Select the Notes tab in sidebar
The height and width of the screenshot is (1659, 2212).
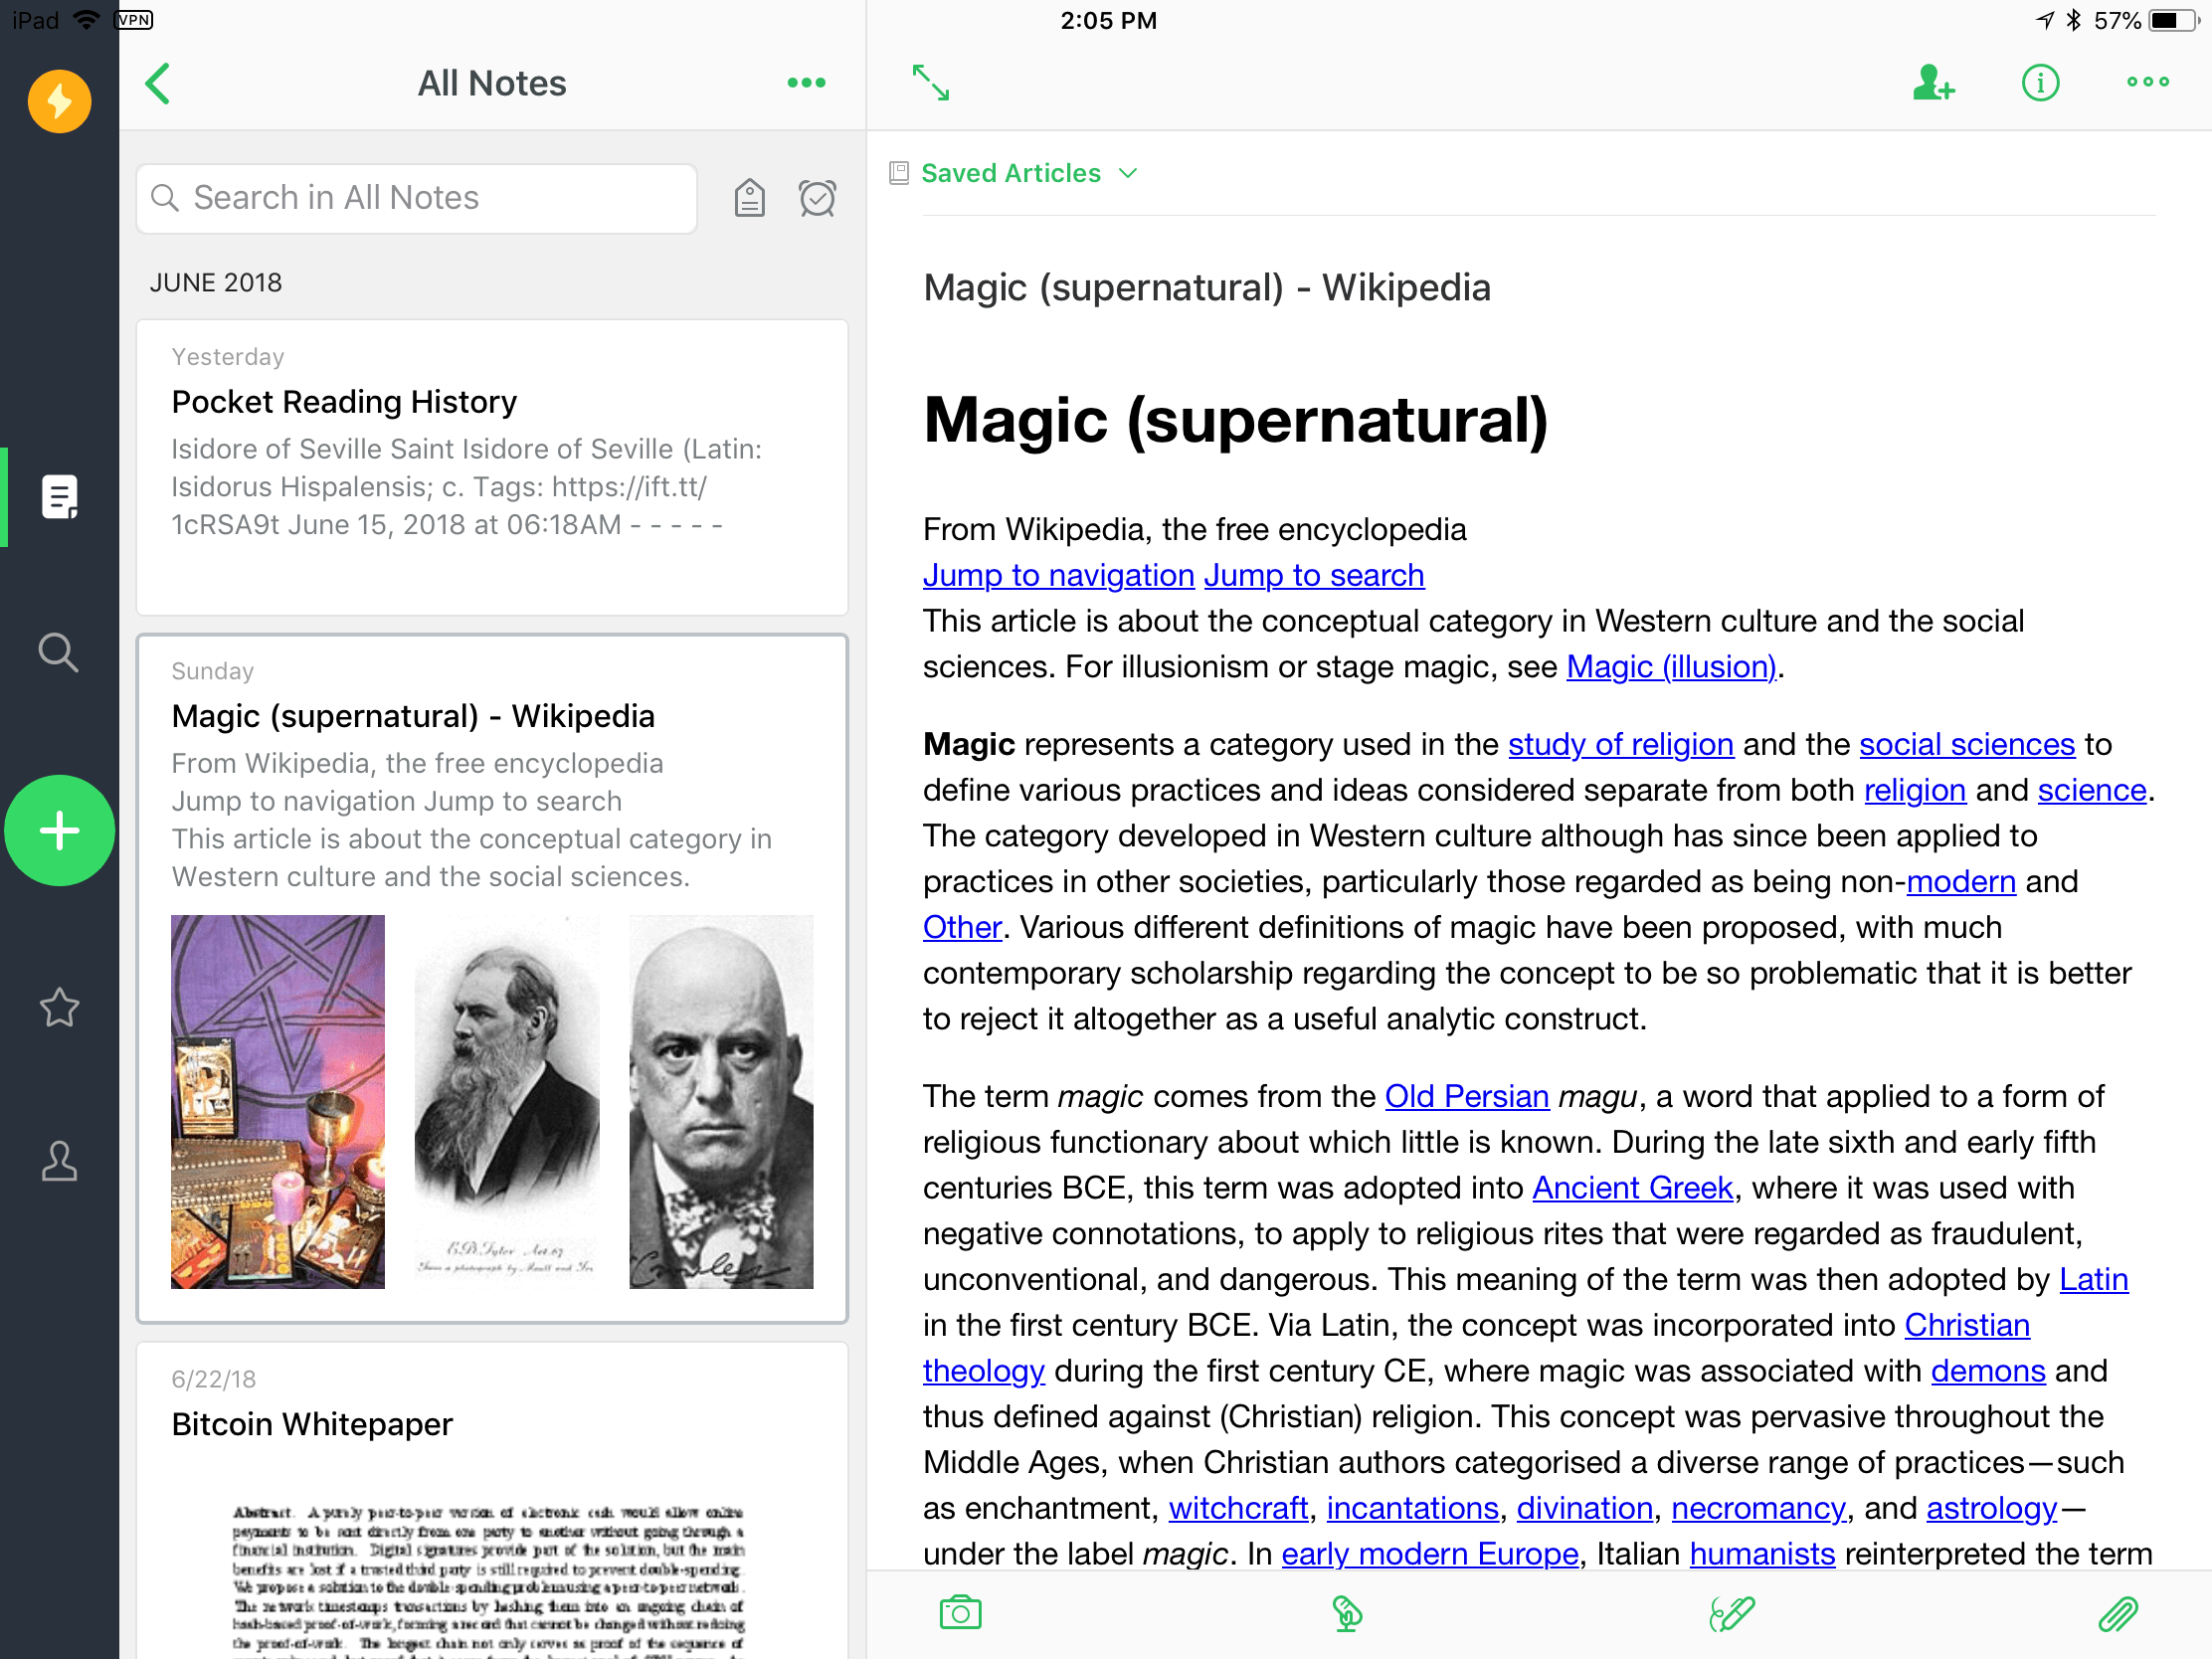tap(59, 497)
